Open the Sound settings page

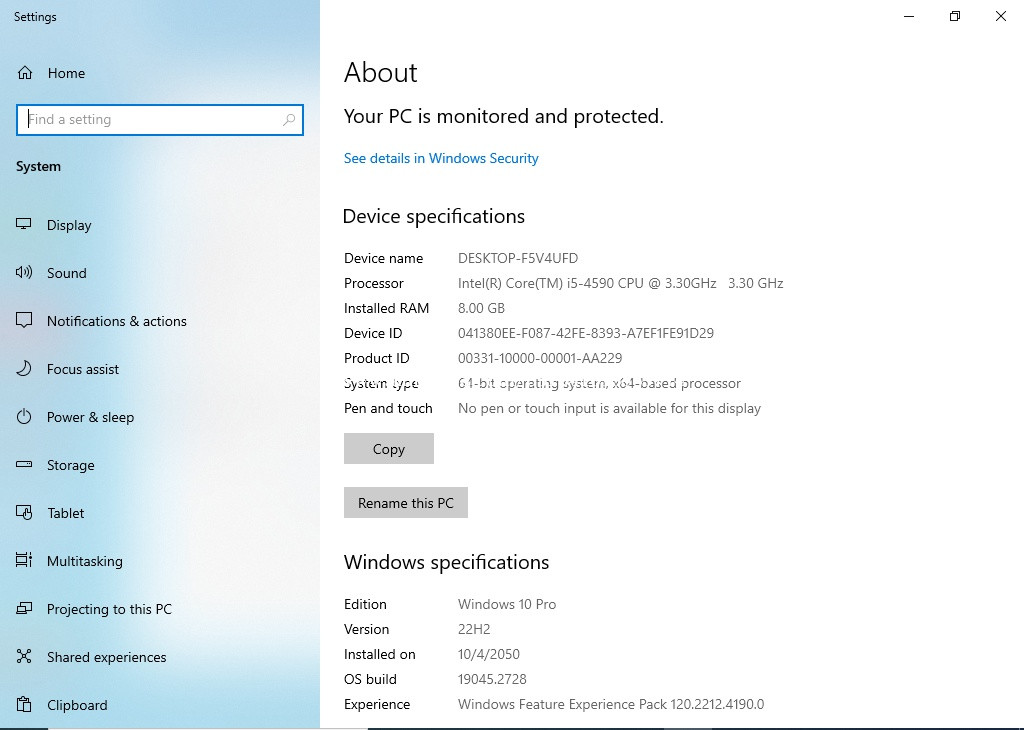click(x=67, y=273)
